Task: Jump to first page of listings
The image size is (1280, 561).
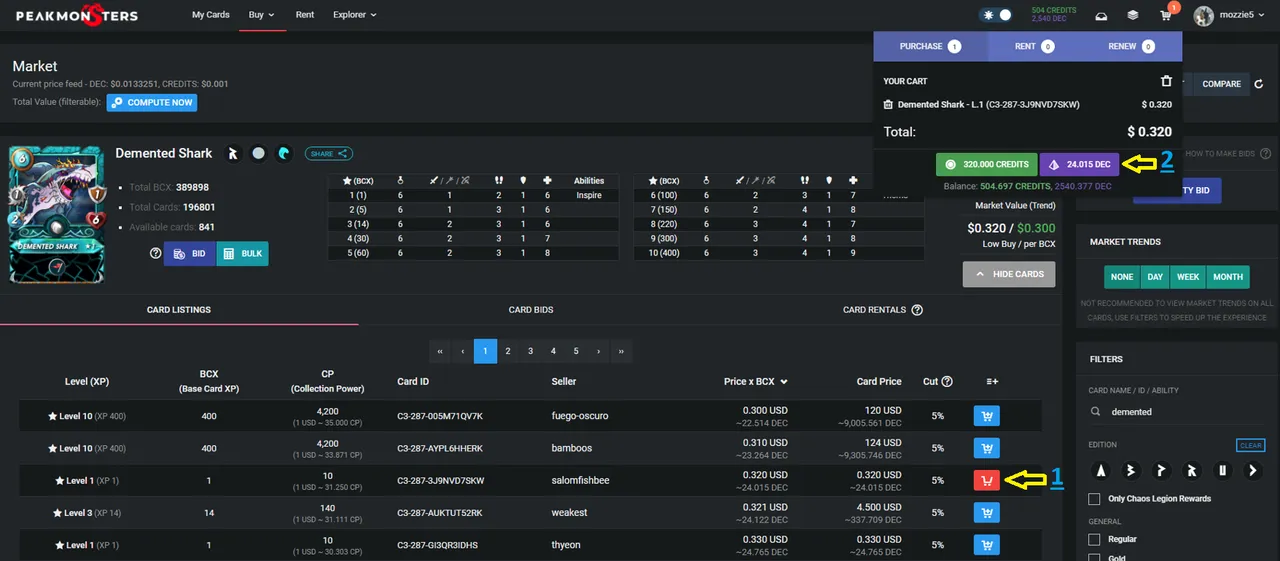Action: pyautogui.click(x=440, y=351)
